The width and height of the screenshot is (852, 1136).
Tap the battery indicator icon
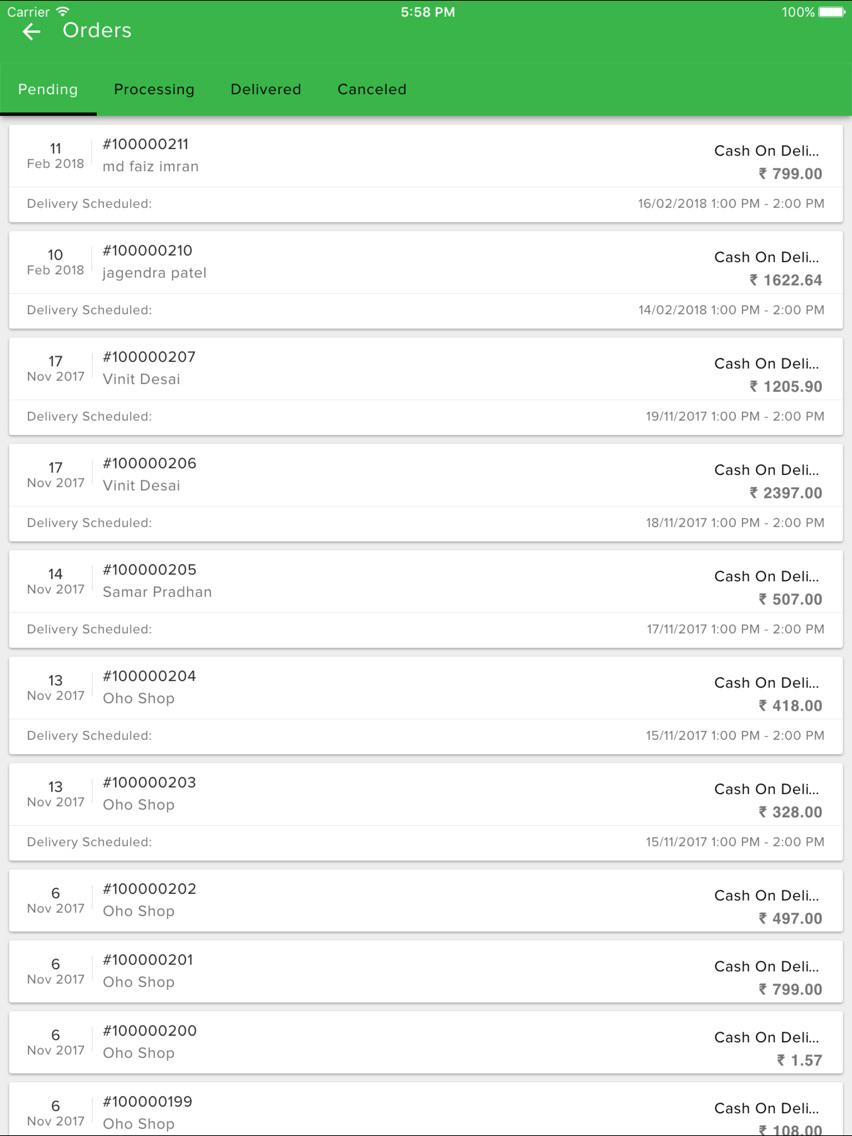tap(832, 12)
